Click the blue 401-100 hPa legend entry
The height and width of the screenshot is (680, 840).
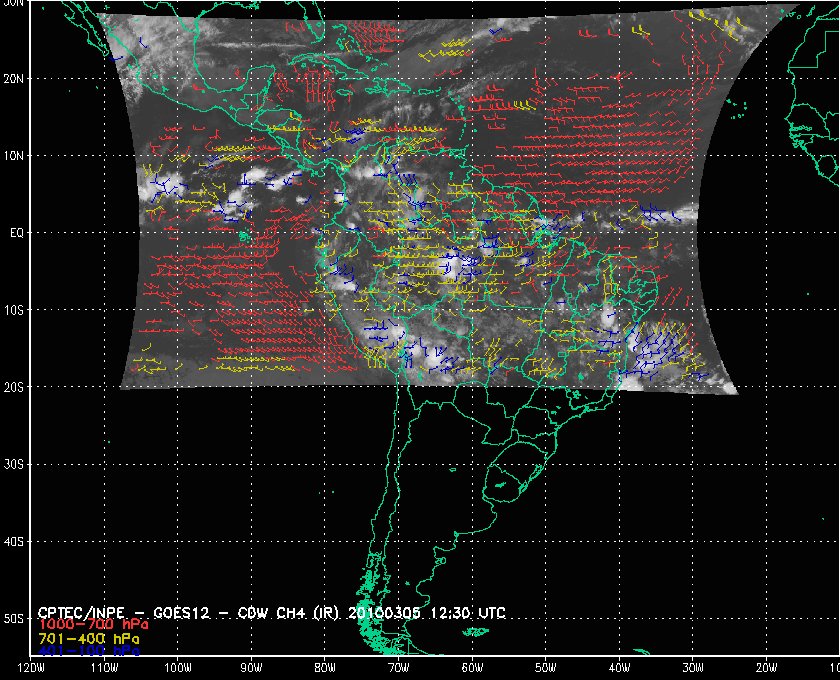tap(88, 650)
